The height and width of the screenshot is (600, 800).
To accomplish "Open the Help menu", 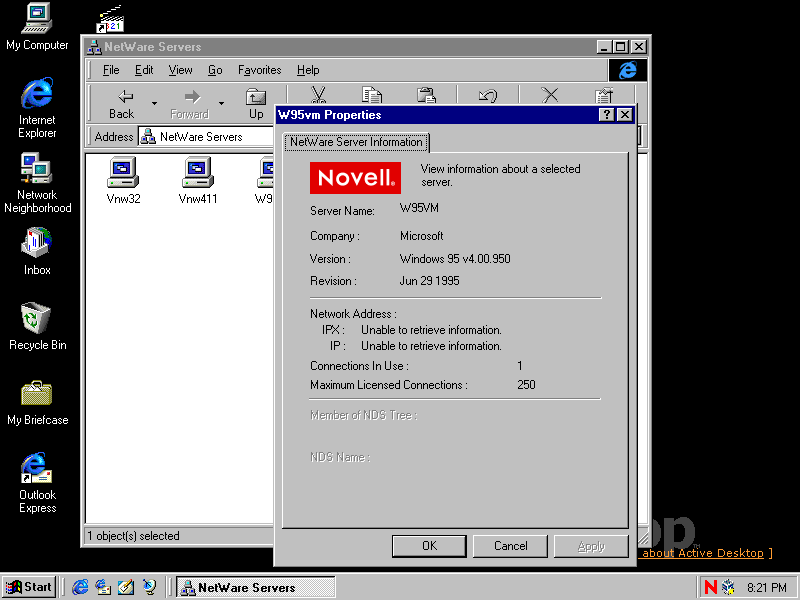I will click(x=308, y=70).
